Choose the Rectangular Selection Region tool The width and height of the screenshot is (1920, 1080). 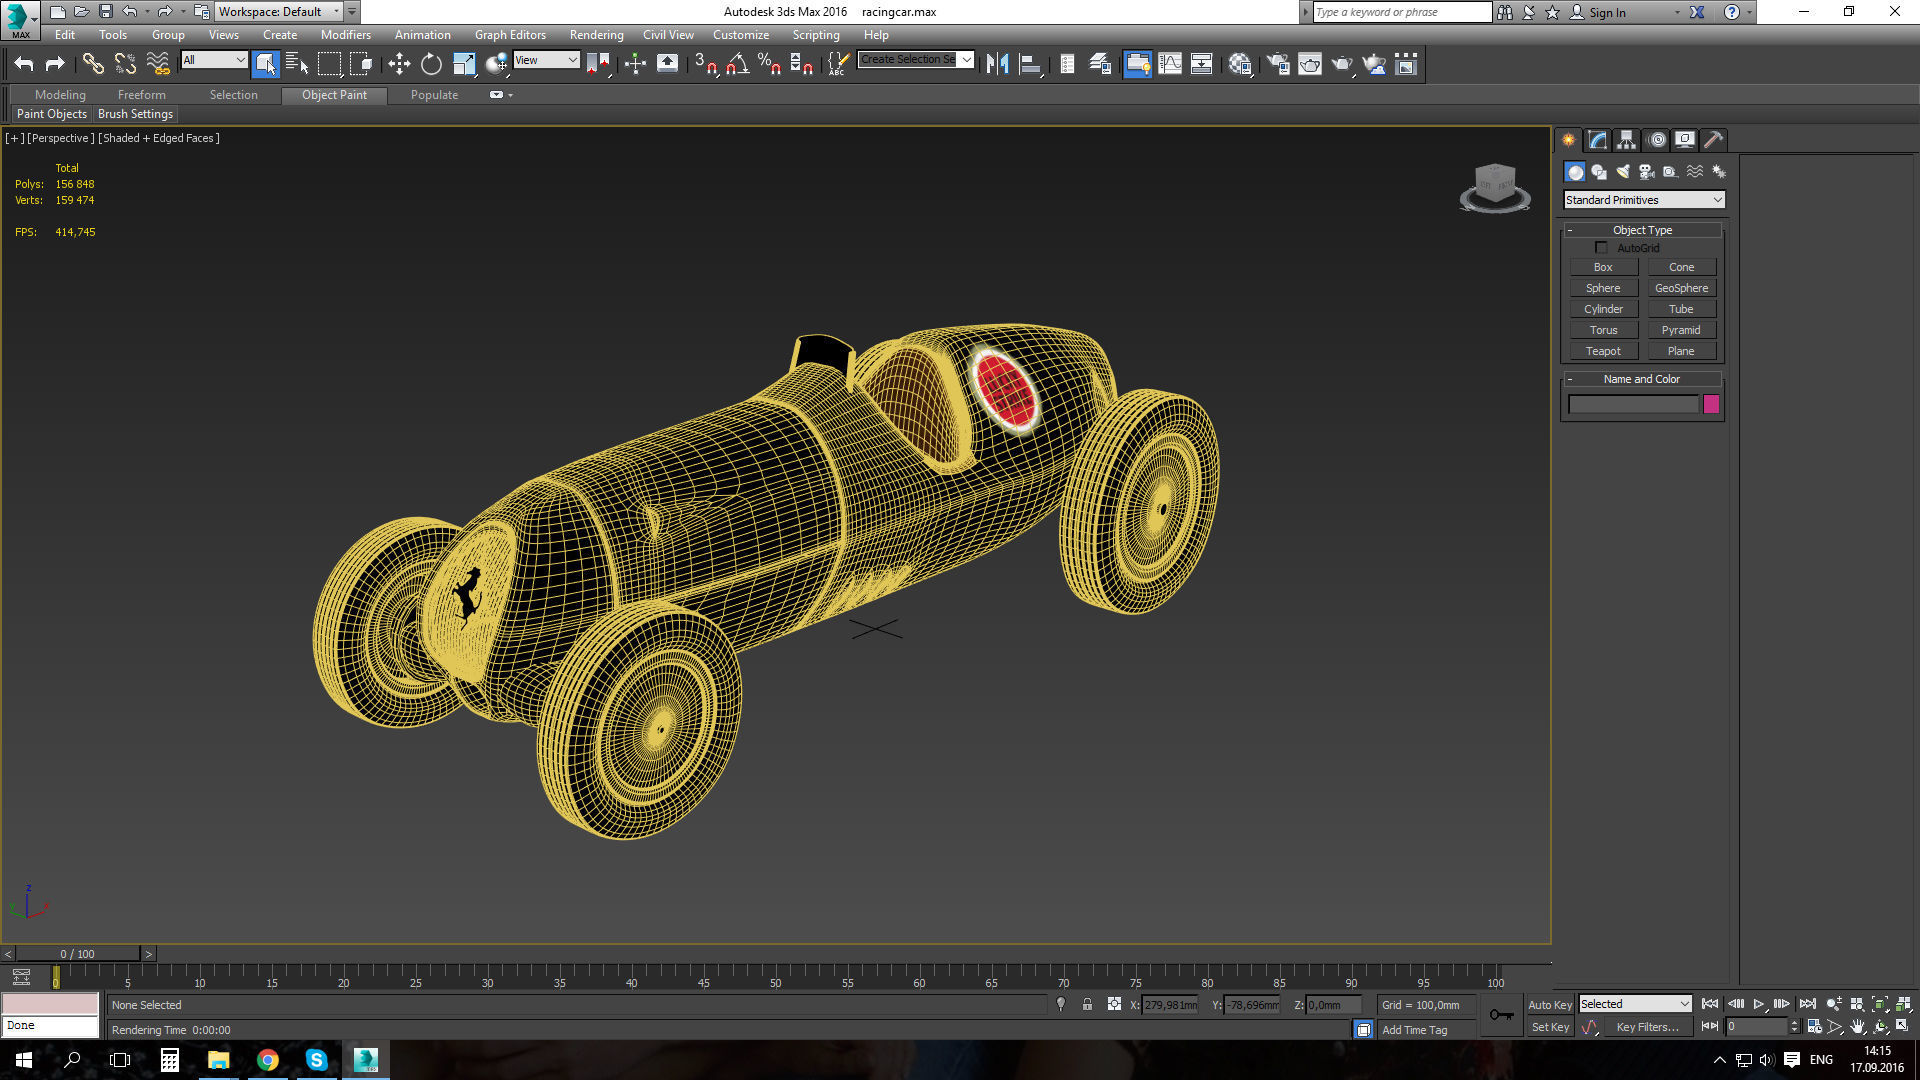click(329, 64)
